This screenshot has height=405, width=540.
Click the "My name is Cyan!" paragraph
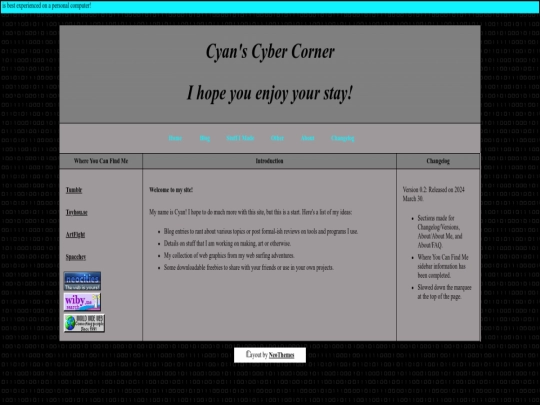coord(250,212)
